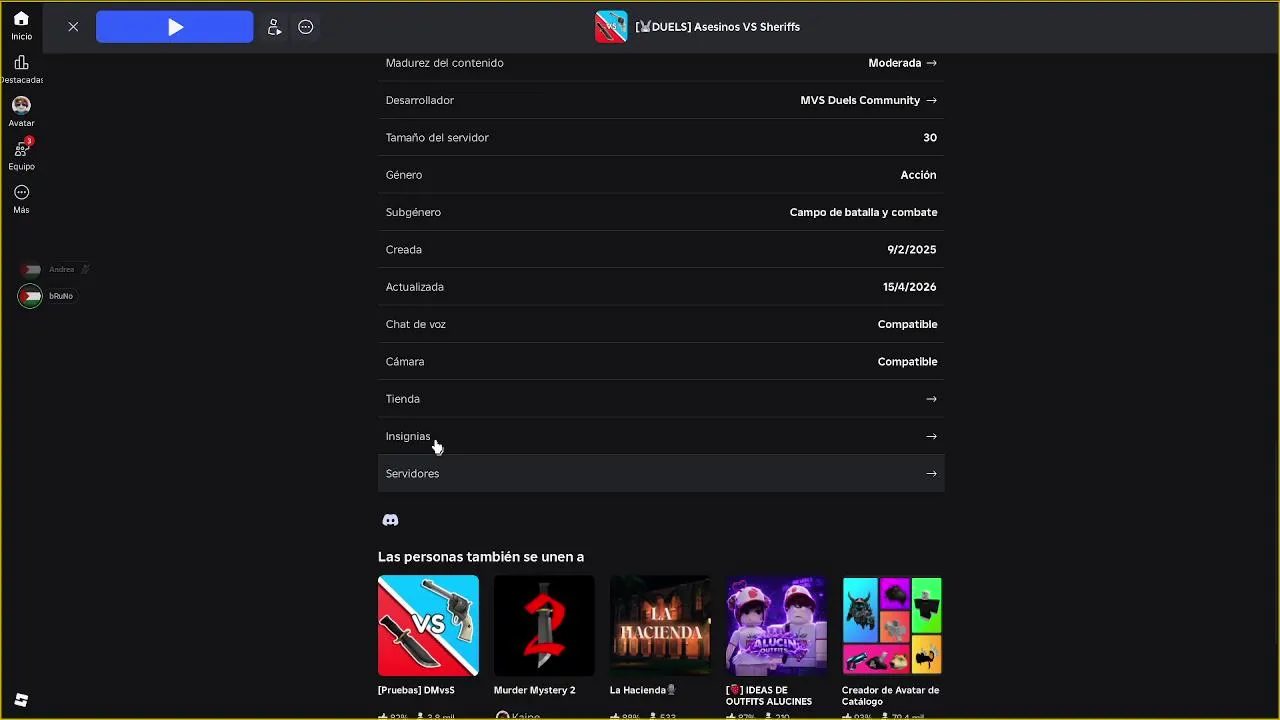
Task: Click Cámara Compatible value
Action: pos(907,362)
